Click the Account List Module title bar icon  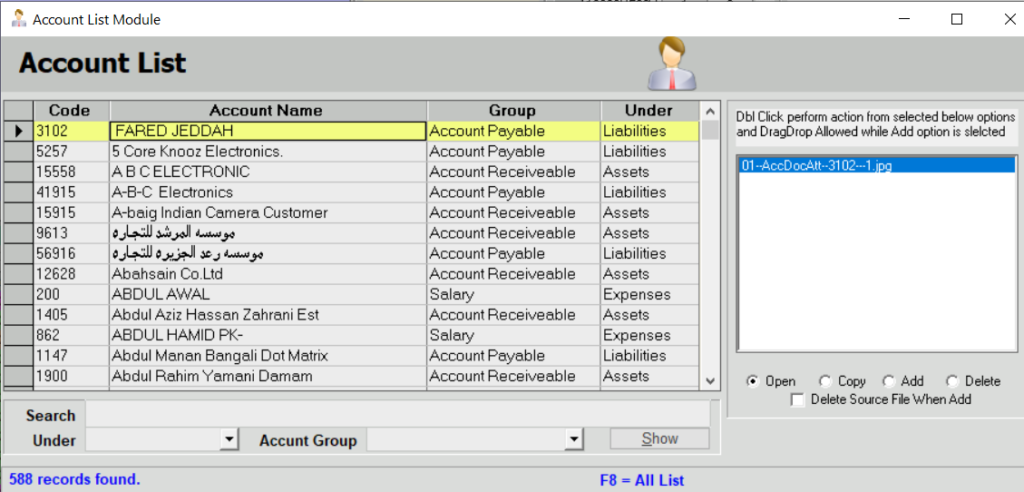18,19
